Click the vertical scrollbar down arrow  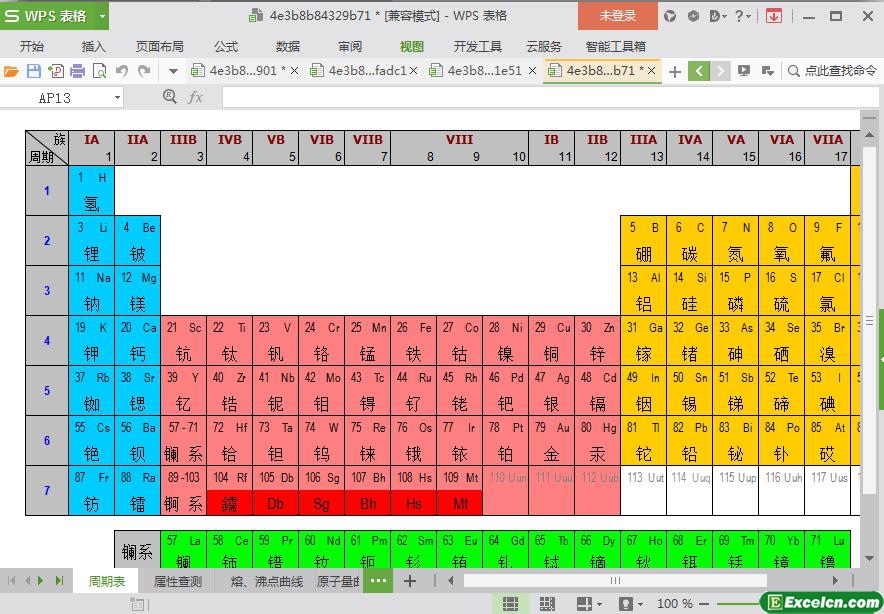869,559
